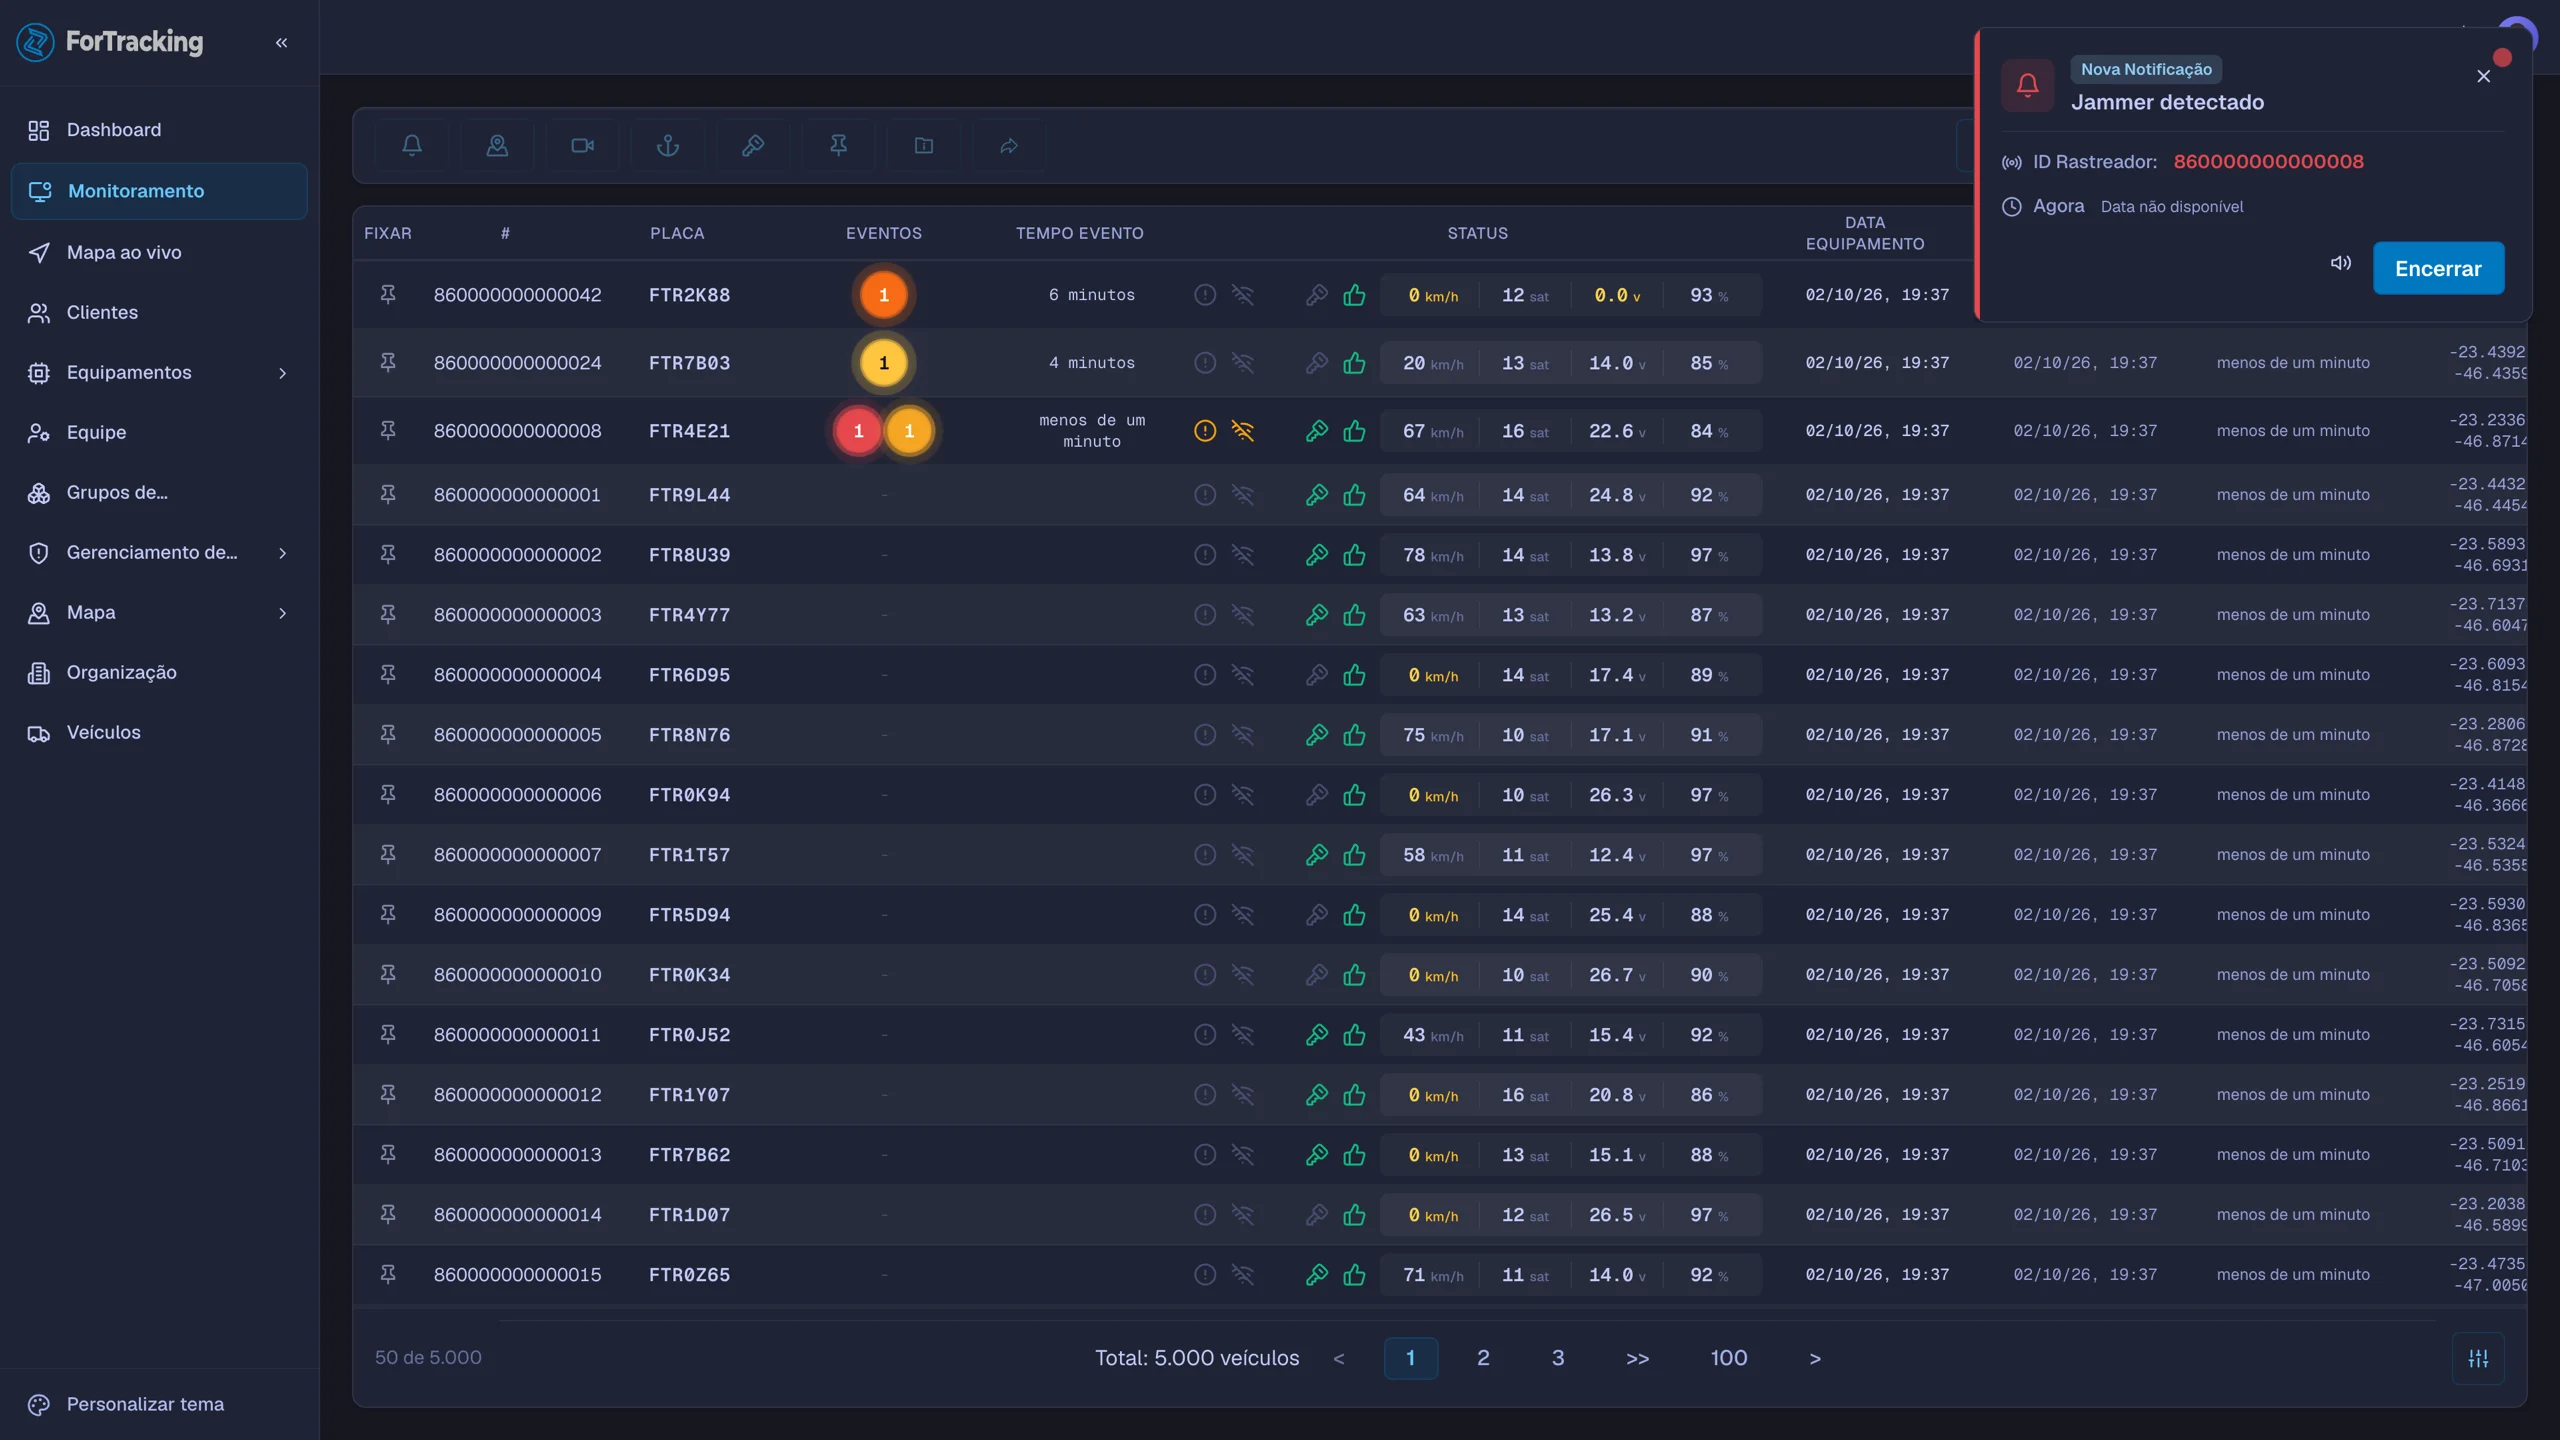Image resolution: width=2560 pixels, height=1440 pixels.
Task: Click thumbs-up icon in FTR0Z65 row
Action: pyautogui.click(x=1354, y=1275)
